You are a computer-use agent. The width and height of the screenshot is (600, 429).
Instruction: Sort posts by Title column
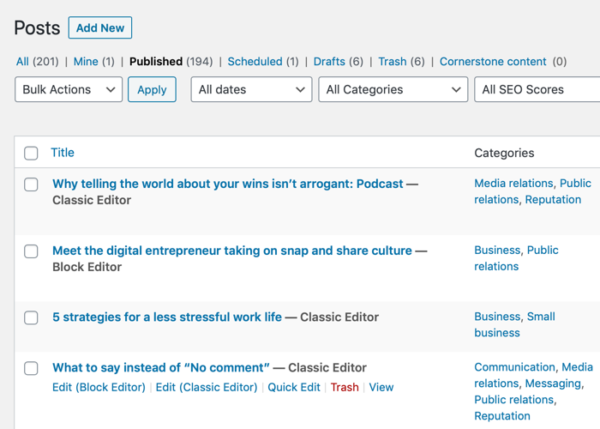[63, 153]
